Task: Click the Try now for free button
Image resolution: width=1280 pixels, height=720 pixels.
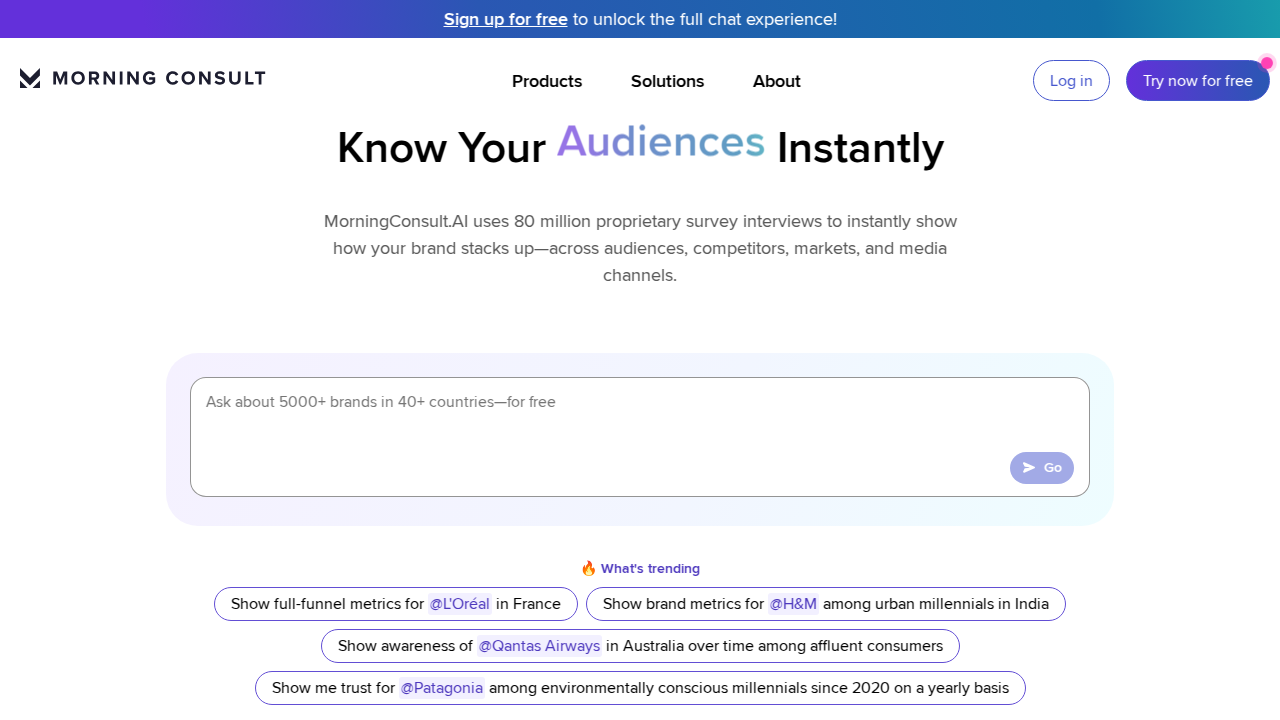Action: click(x=1198, y=81)
